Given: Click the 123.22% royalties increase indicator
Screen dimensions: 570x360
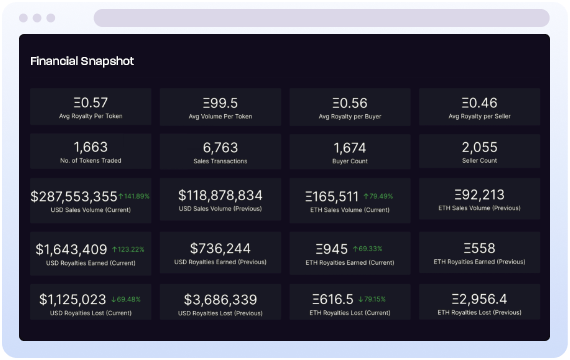Looking at the screenshot, I should tap(128, 249).
